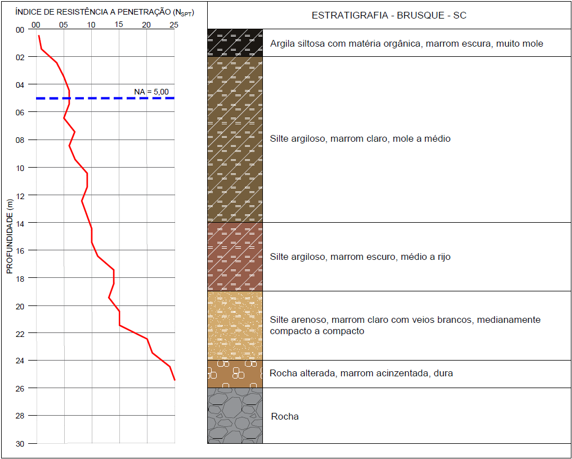Click the x-axis value '10'
This screenshot has height=459, width=572.
(x=91, y=25)
